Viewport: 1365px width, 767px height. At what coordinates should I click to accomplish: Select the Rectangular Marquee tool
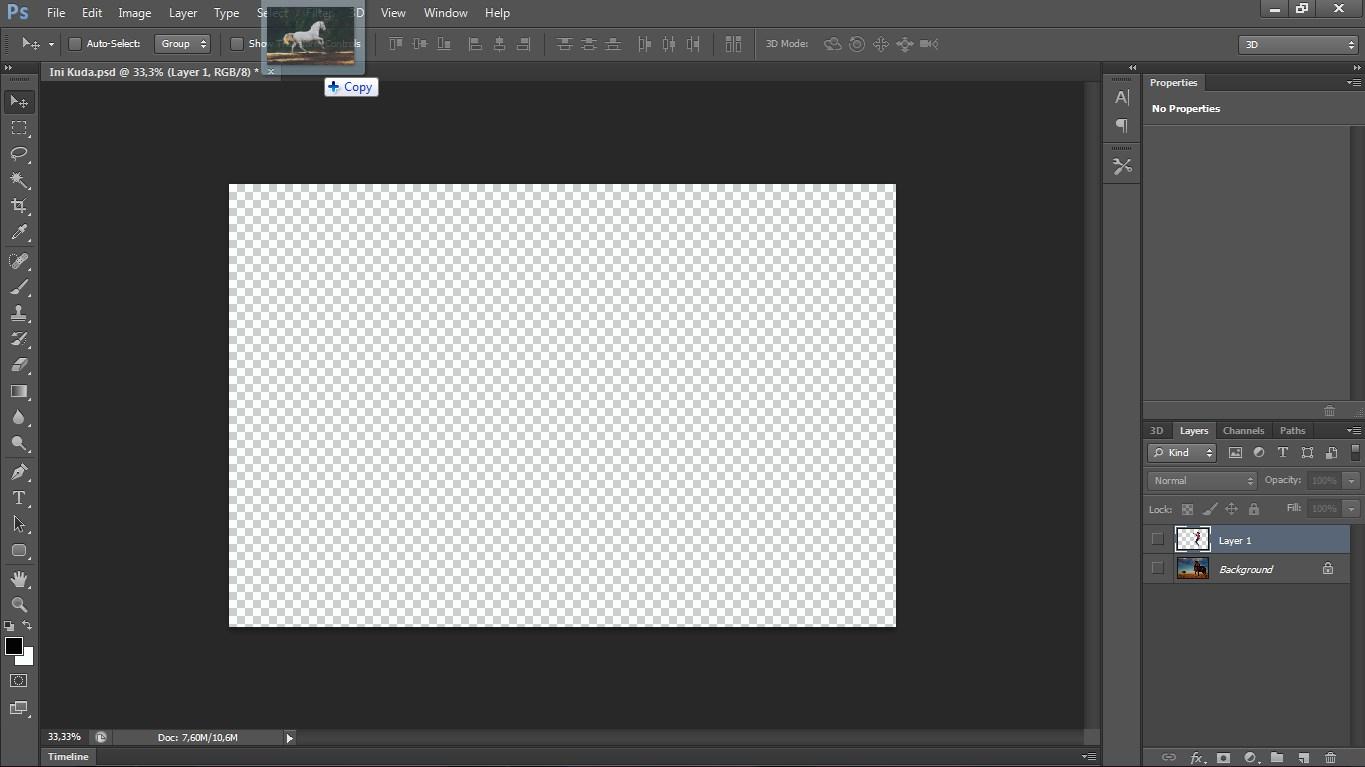click(x=19, y=128)
